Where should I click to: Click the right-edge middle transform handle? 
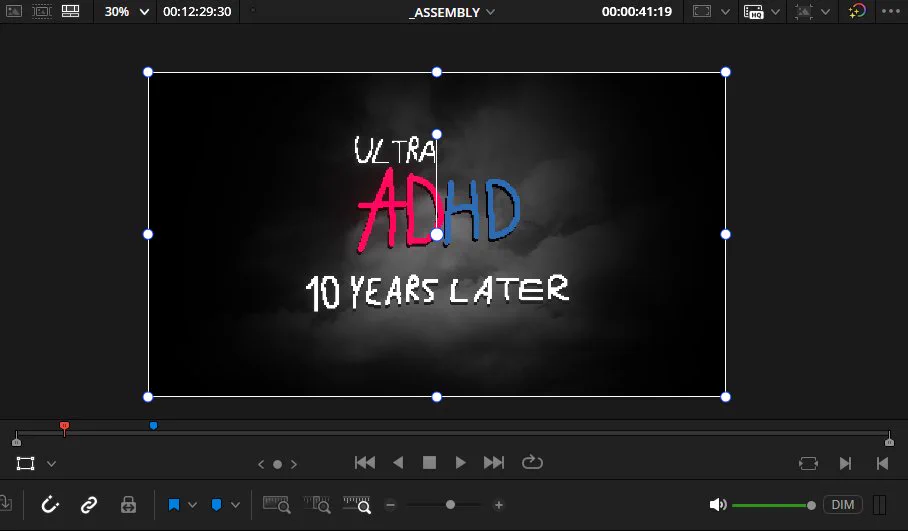(726, 235)
